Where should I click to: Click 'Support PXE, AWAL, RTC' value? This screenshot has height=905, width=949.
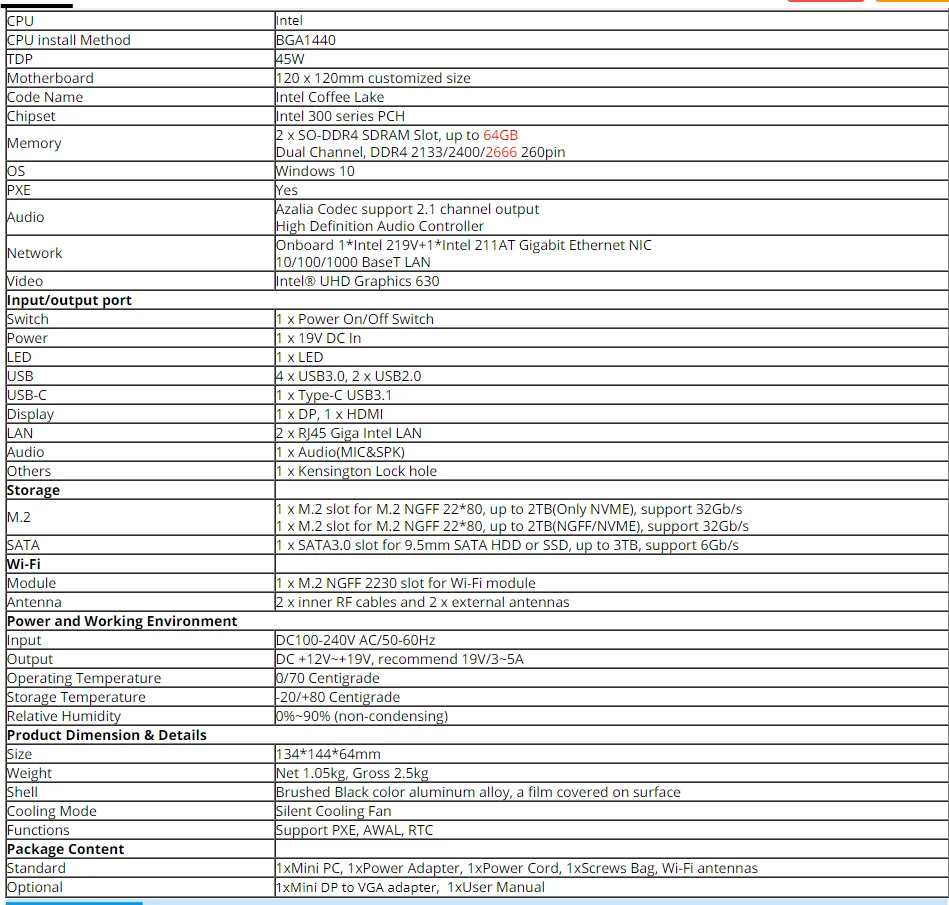(x=355, y=830)
